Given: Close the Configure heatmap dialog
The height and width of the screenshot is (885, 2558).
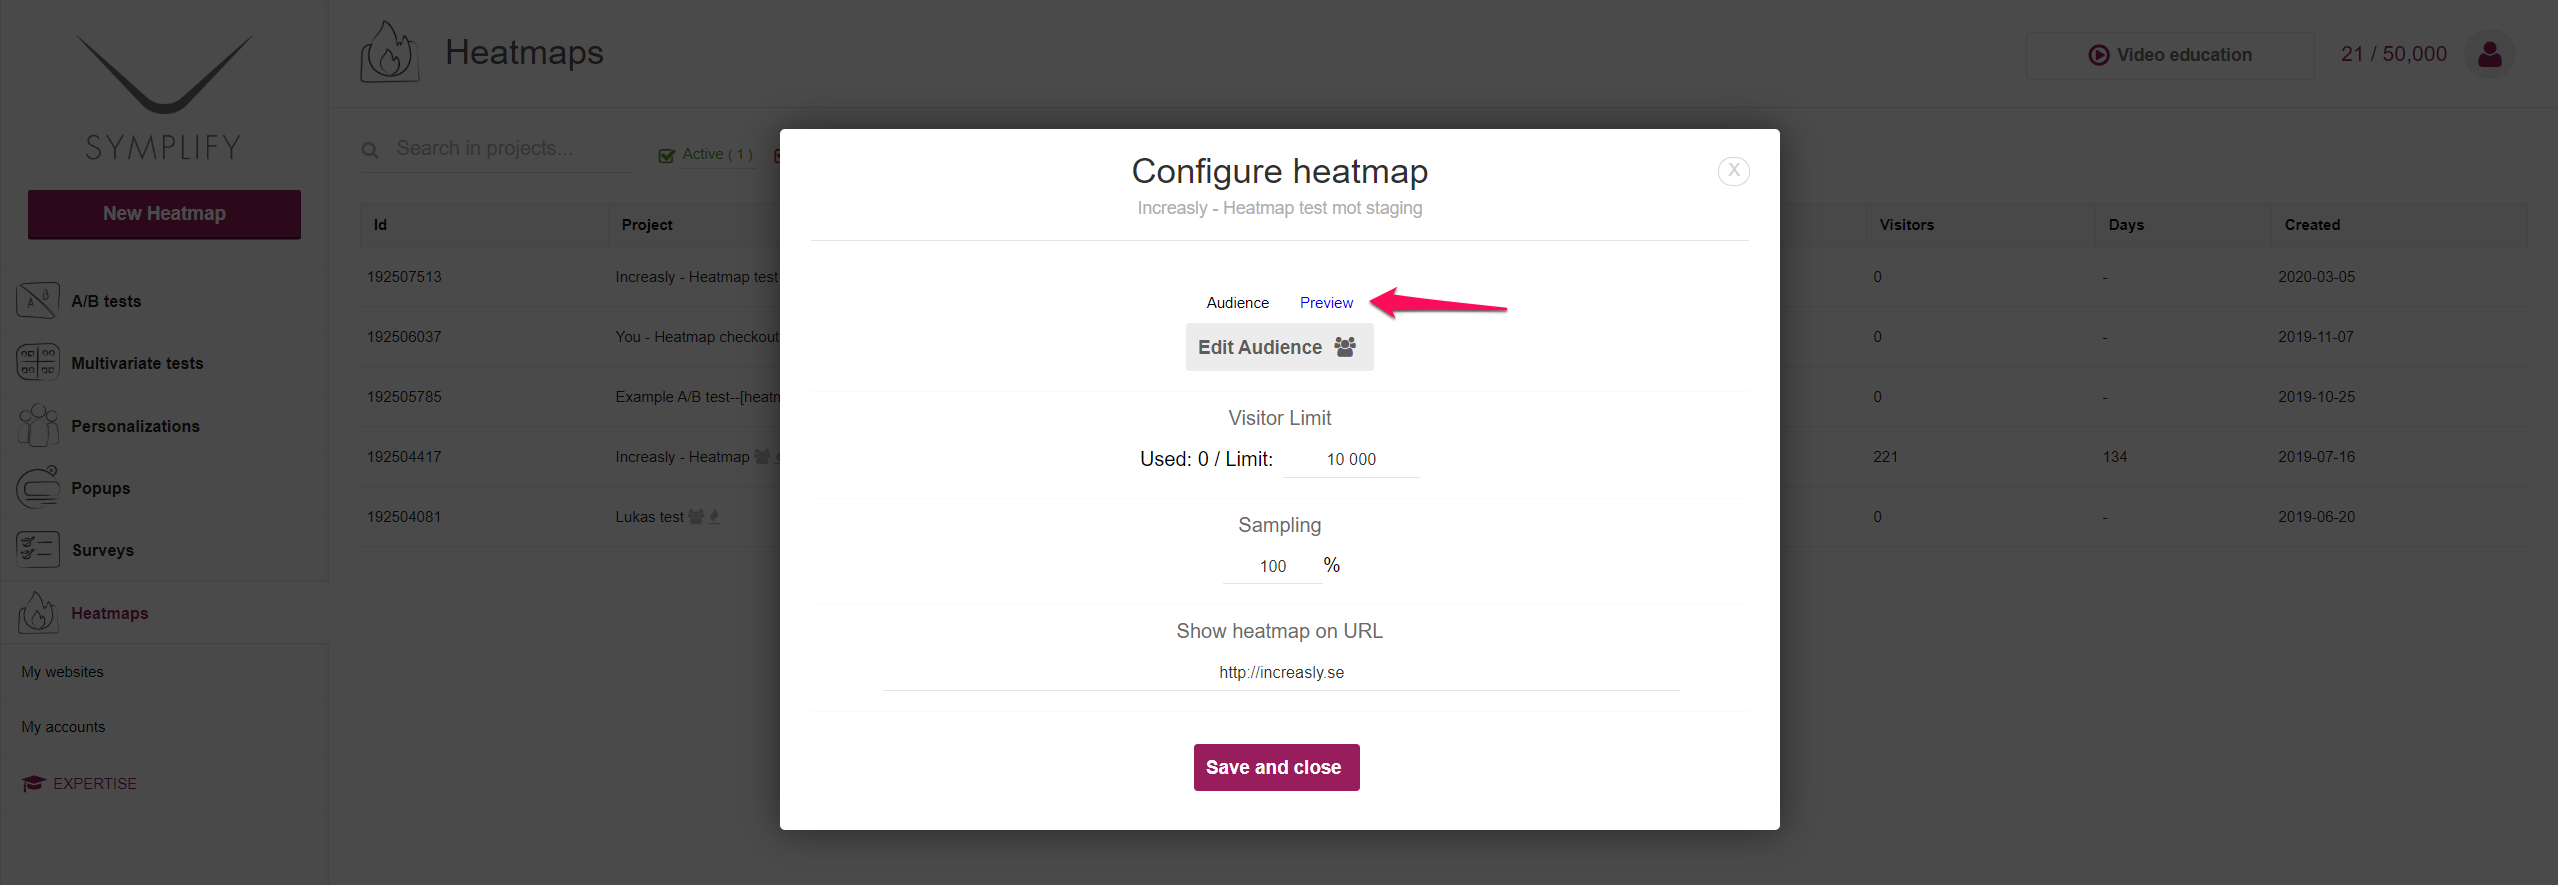Looking at the screenshot, I should 1733,171.
